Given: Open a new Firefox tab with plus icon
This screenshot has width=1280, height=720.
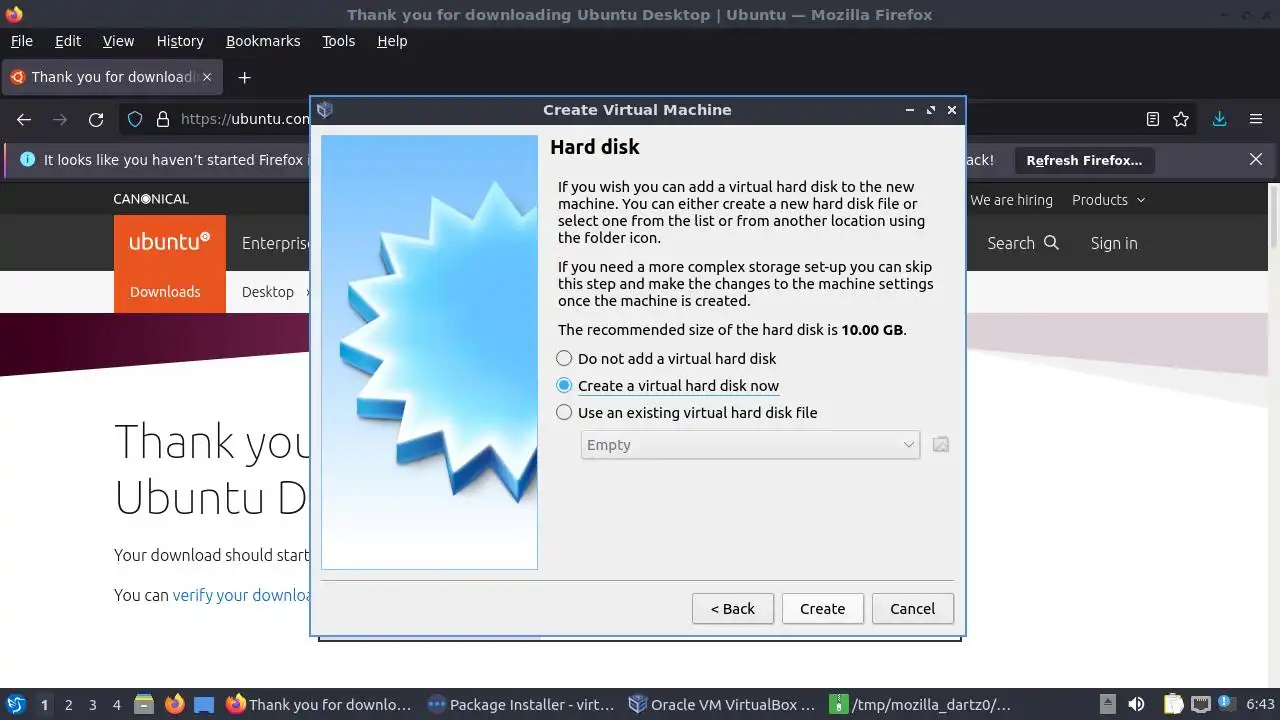Looking at the screenshot, I should click(x=244, y=77).
